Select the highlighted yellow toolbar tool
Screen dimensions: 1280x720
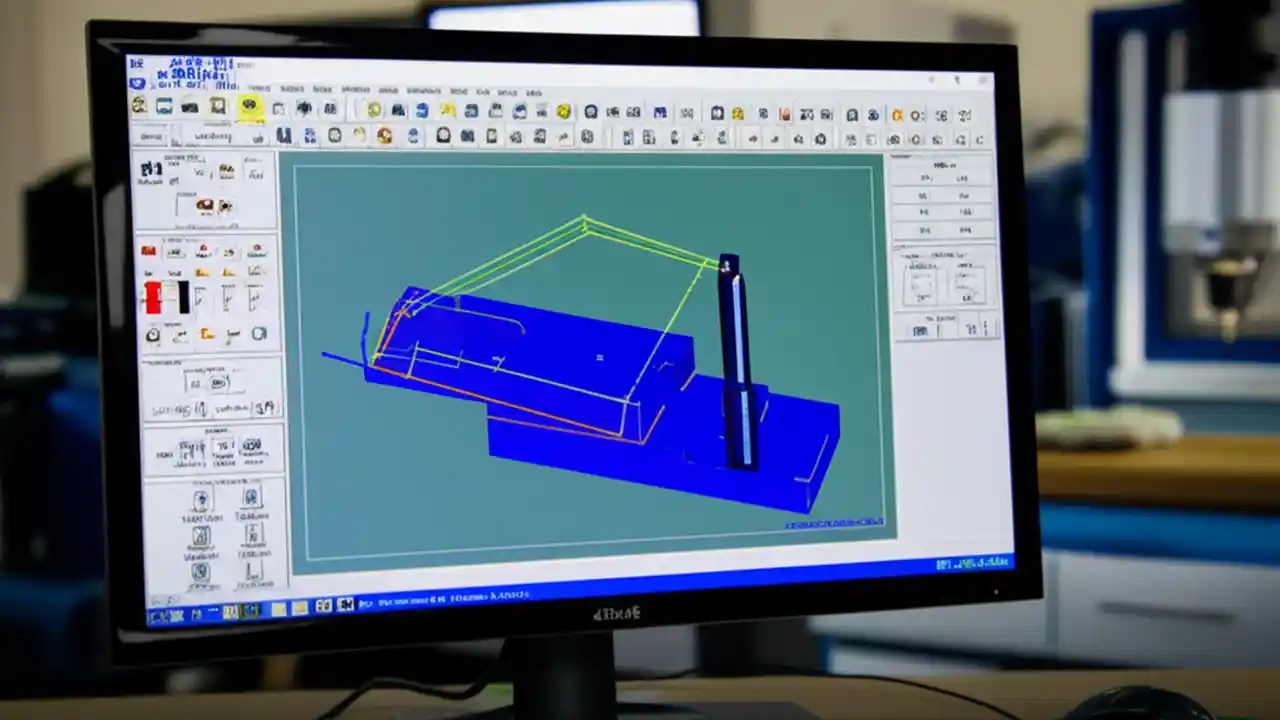click(249, 107)
